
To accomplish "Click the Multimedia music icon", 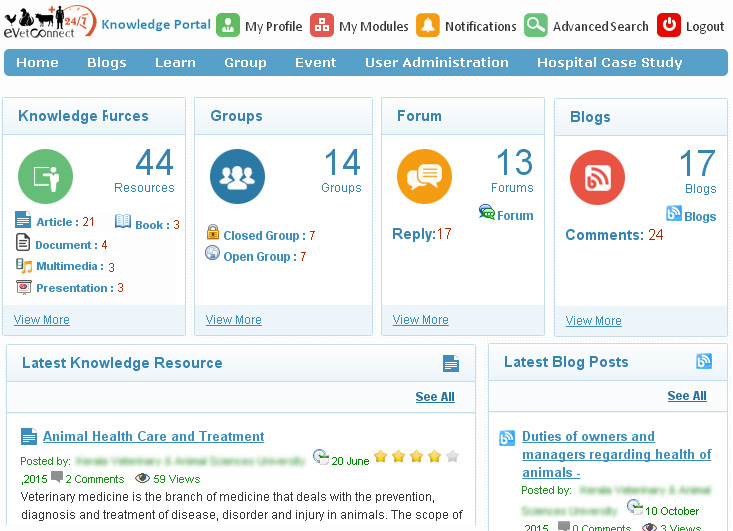I will point(24,266).
